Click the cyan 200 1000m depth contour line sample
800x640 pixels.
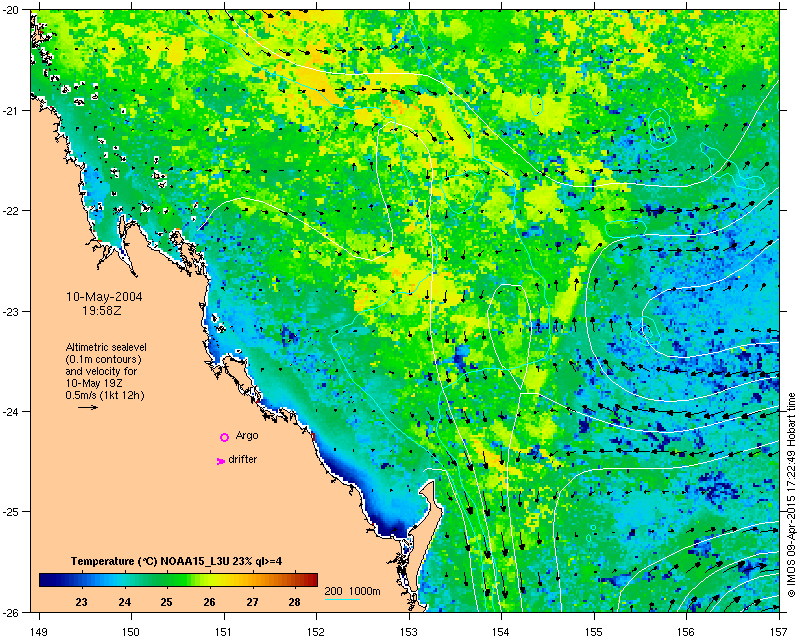coord(342,599)
